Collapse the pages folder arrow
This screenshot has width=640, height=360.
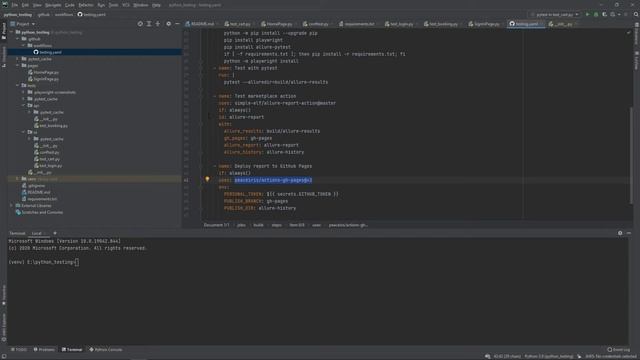click(x=18, y=65)
